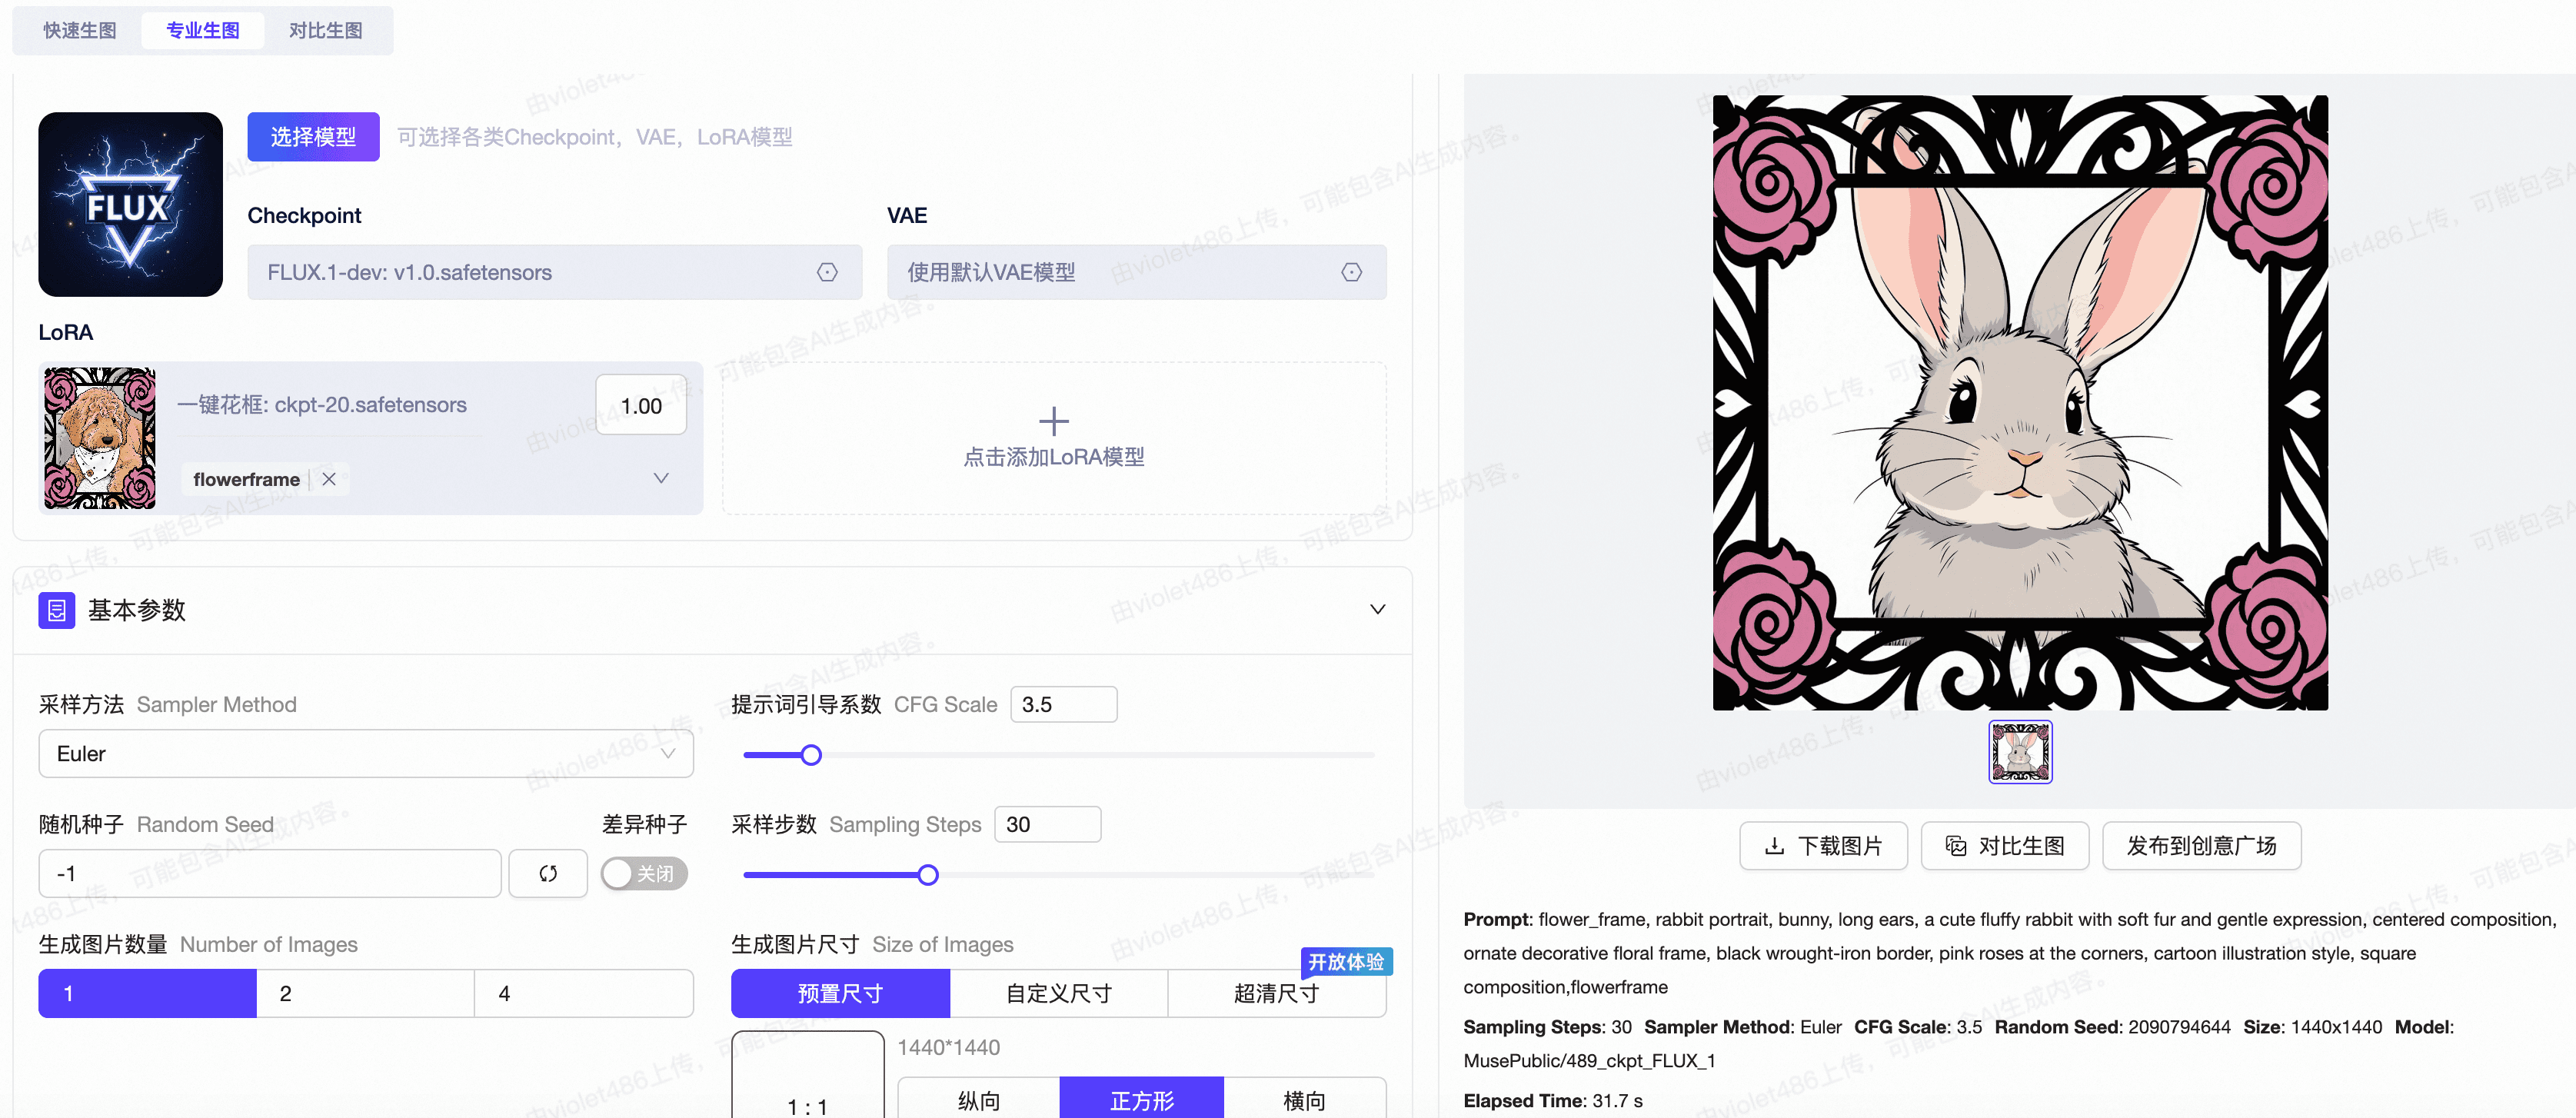
Task: Expand the flowerframe LoRA details chevron
Action: (661, 478)
